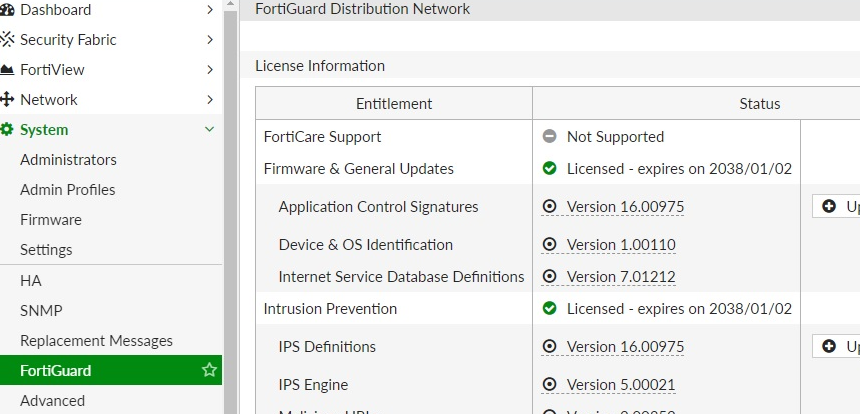Click the FortiView chart icon
The width and height of the screenshot is (860, 414).
pyautogui.click(x=7, y=70)
